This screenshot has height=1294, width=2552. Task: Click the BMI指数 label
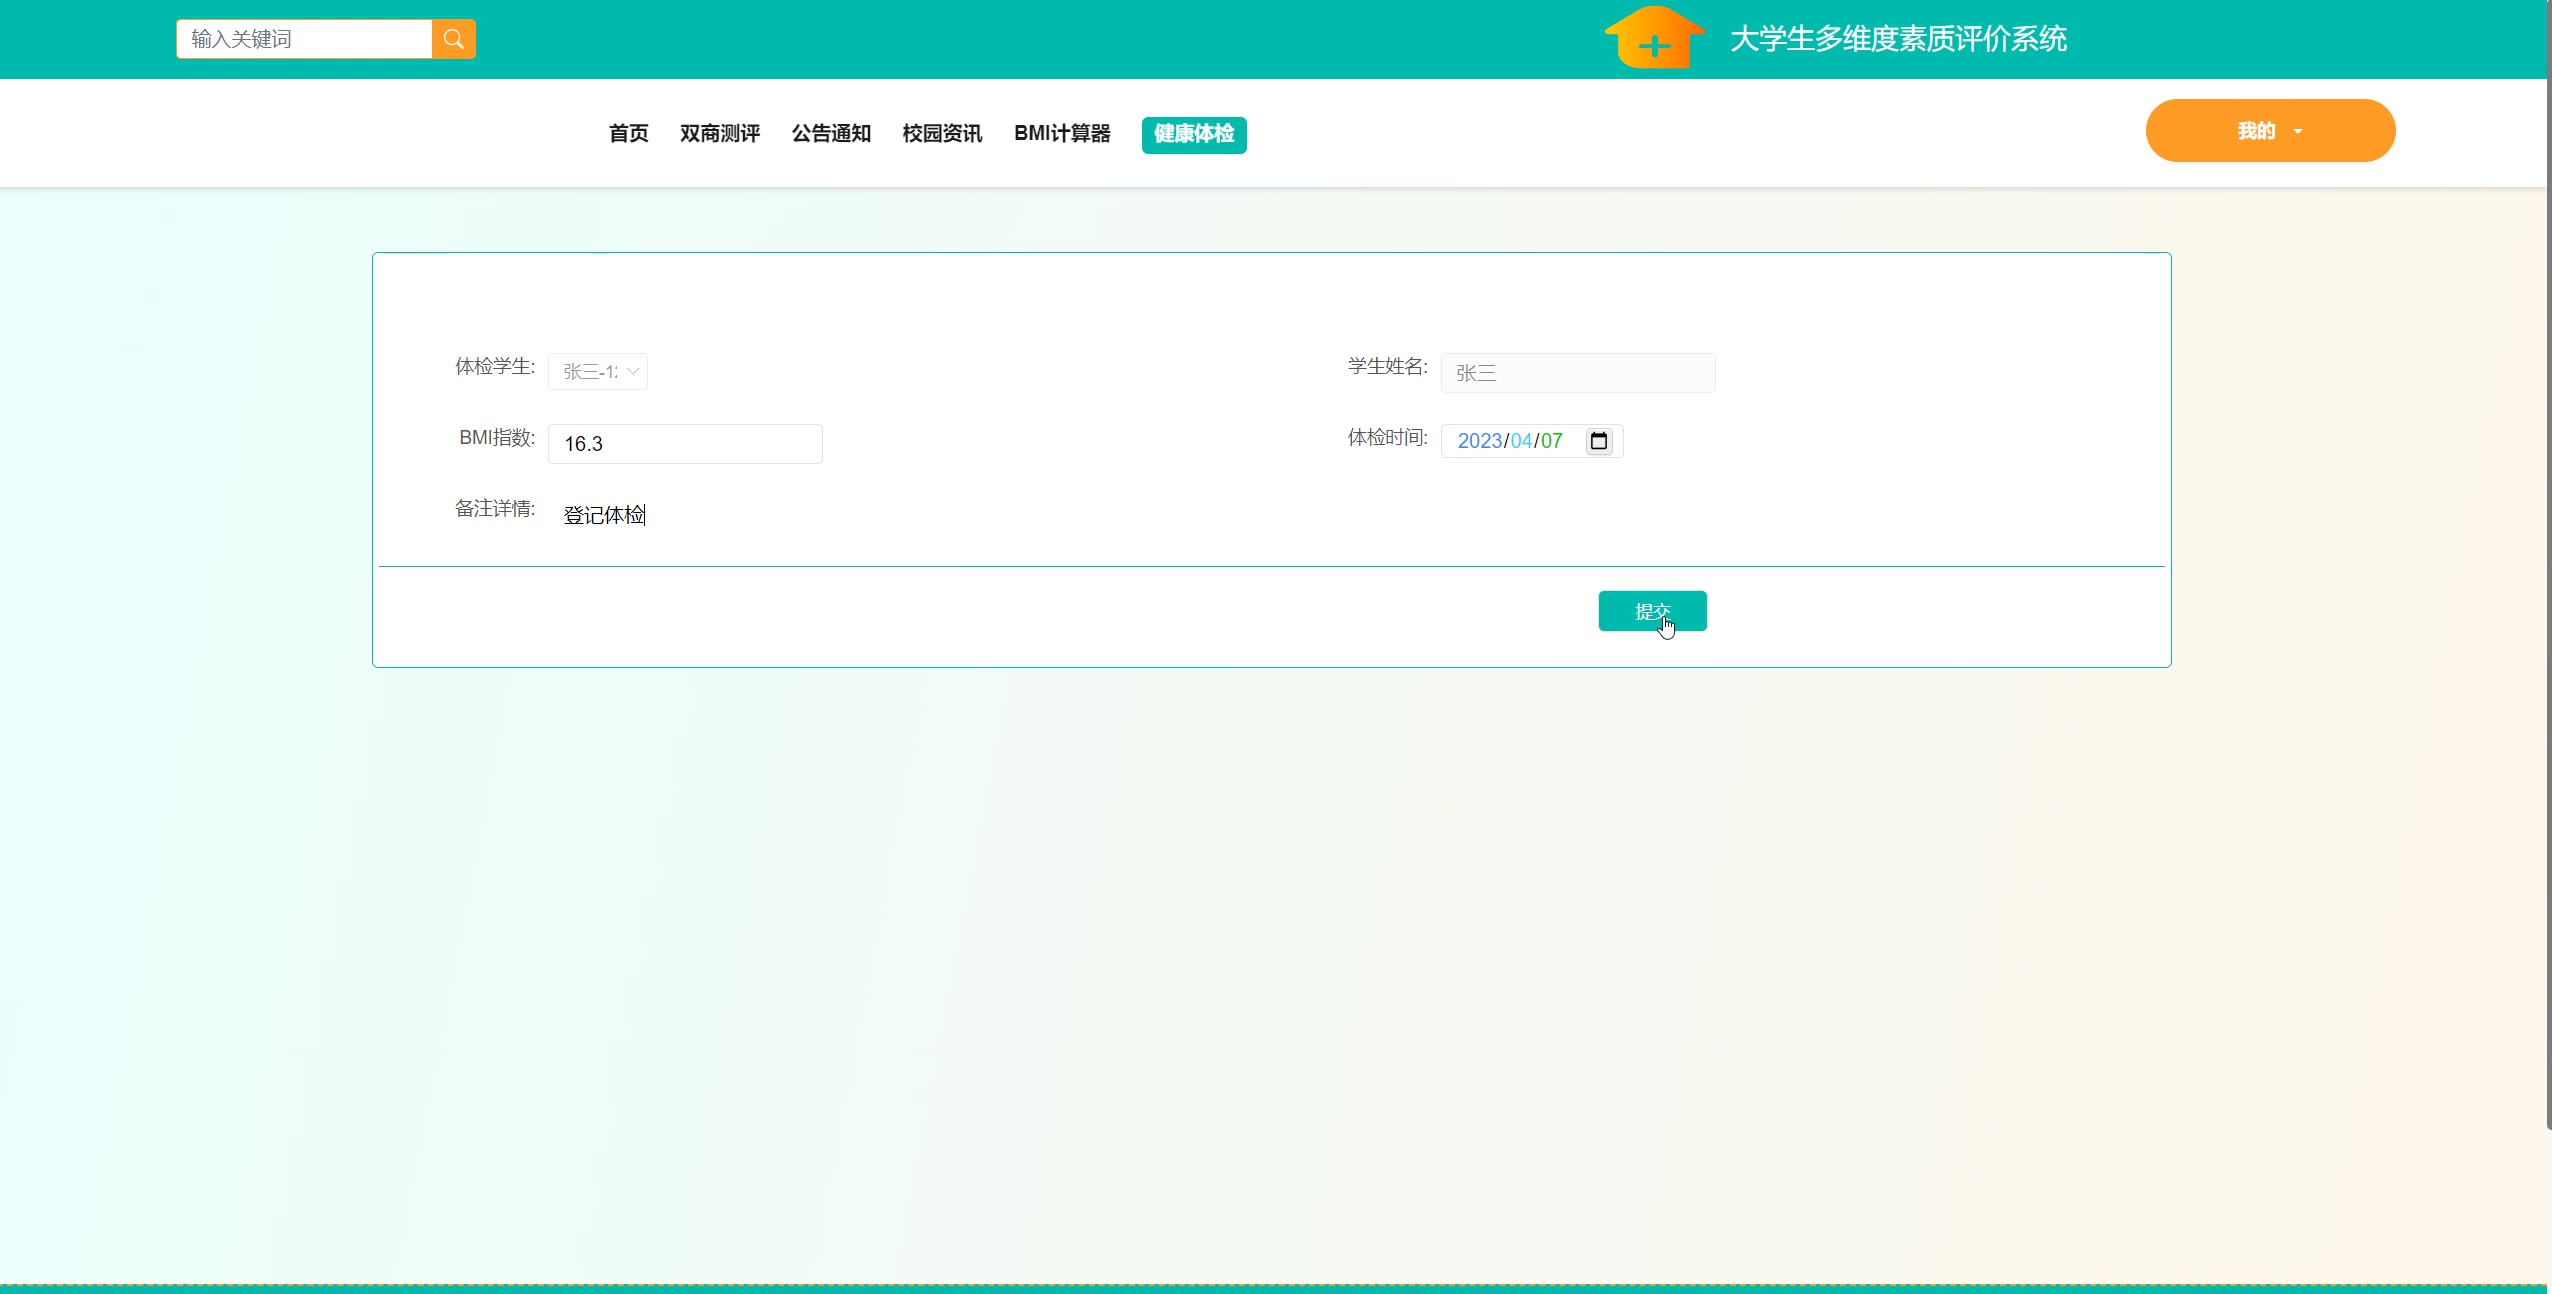[x=497, y=438]
